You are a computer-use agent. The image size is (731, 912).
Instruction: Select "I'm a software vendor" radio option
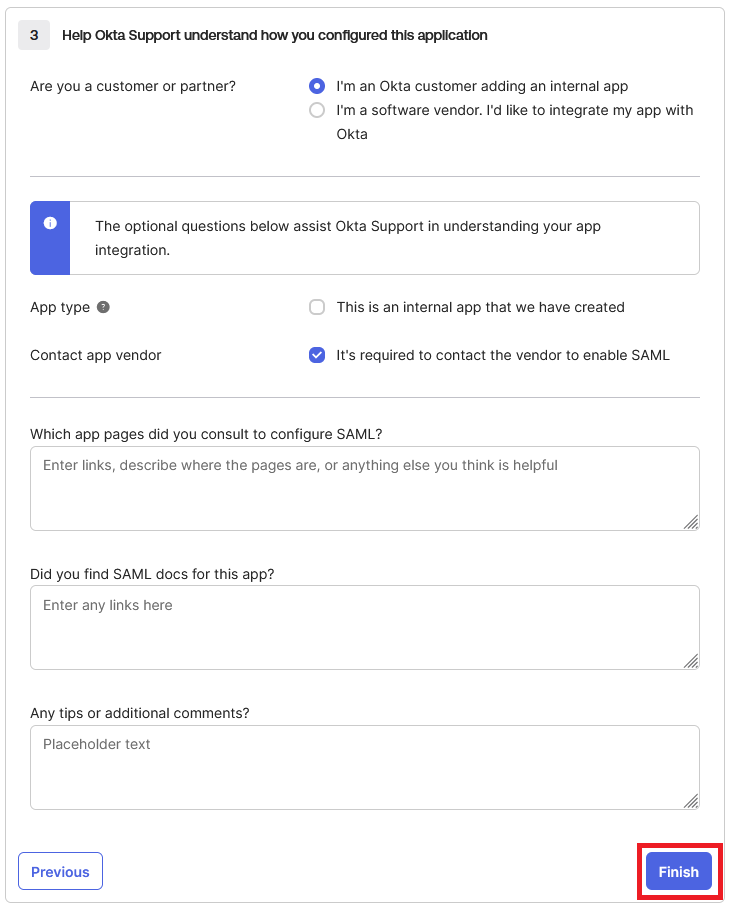(317, 110)
